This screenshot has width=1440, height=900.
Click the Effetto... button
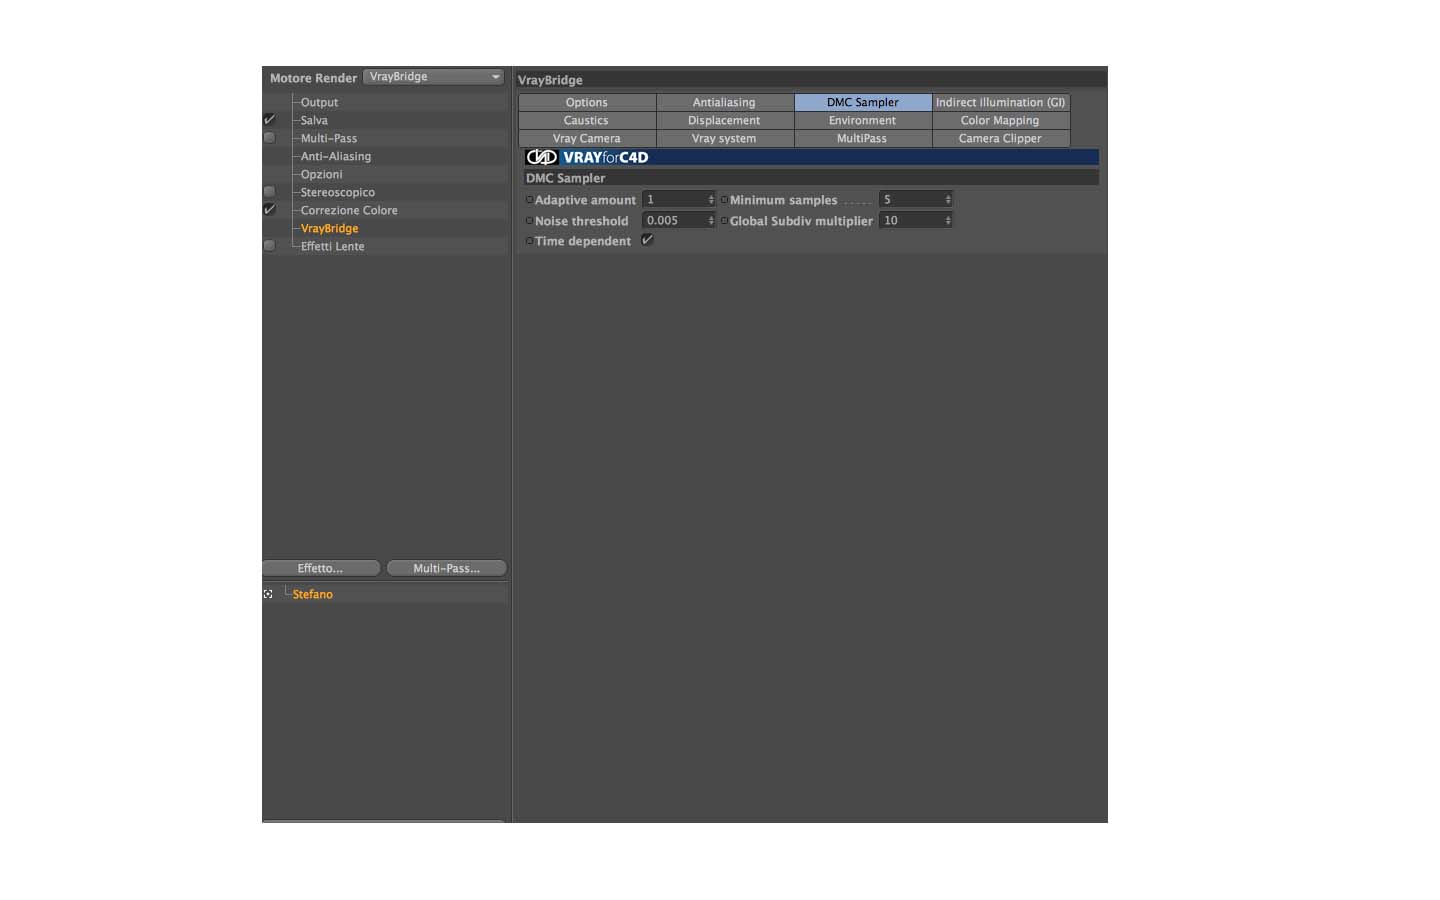(321, 568)
